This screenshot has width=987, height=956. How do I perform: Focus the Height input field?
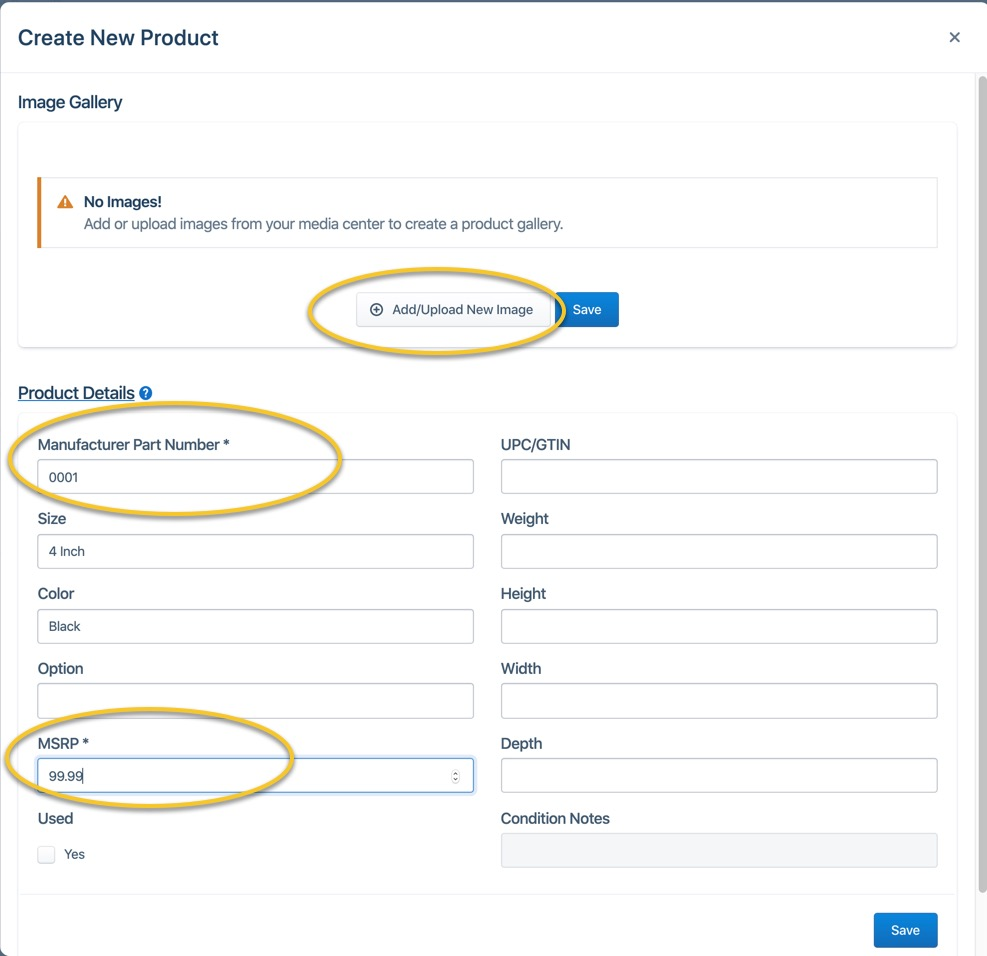coord(718,626)
